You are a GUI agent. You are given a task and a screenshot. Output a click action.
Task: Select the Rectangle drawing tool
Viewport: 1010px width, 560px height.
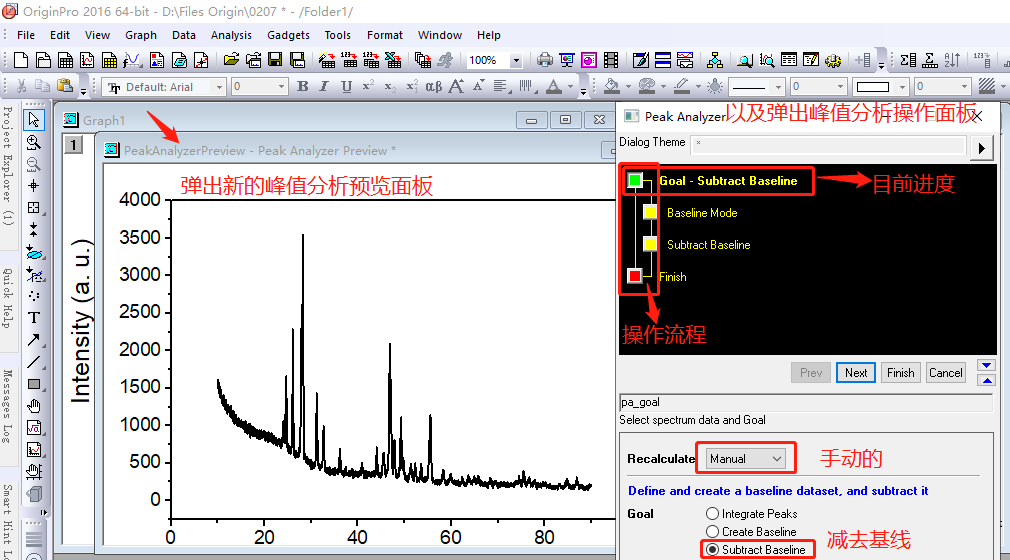tap(33, 384)
